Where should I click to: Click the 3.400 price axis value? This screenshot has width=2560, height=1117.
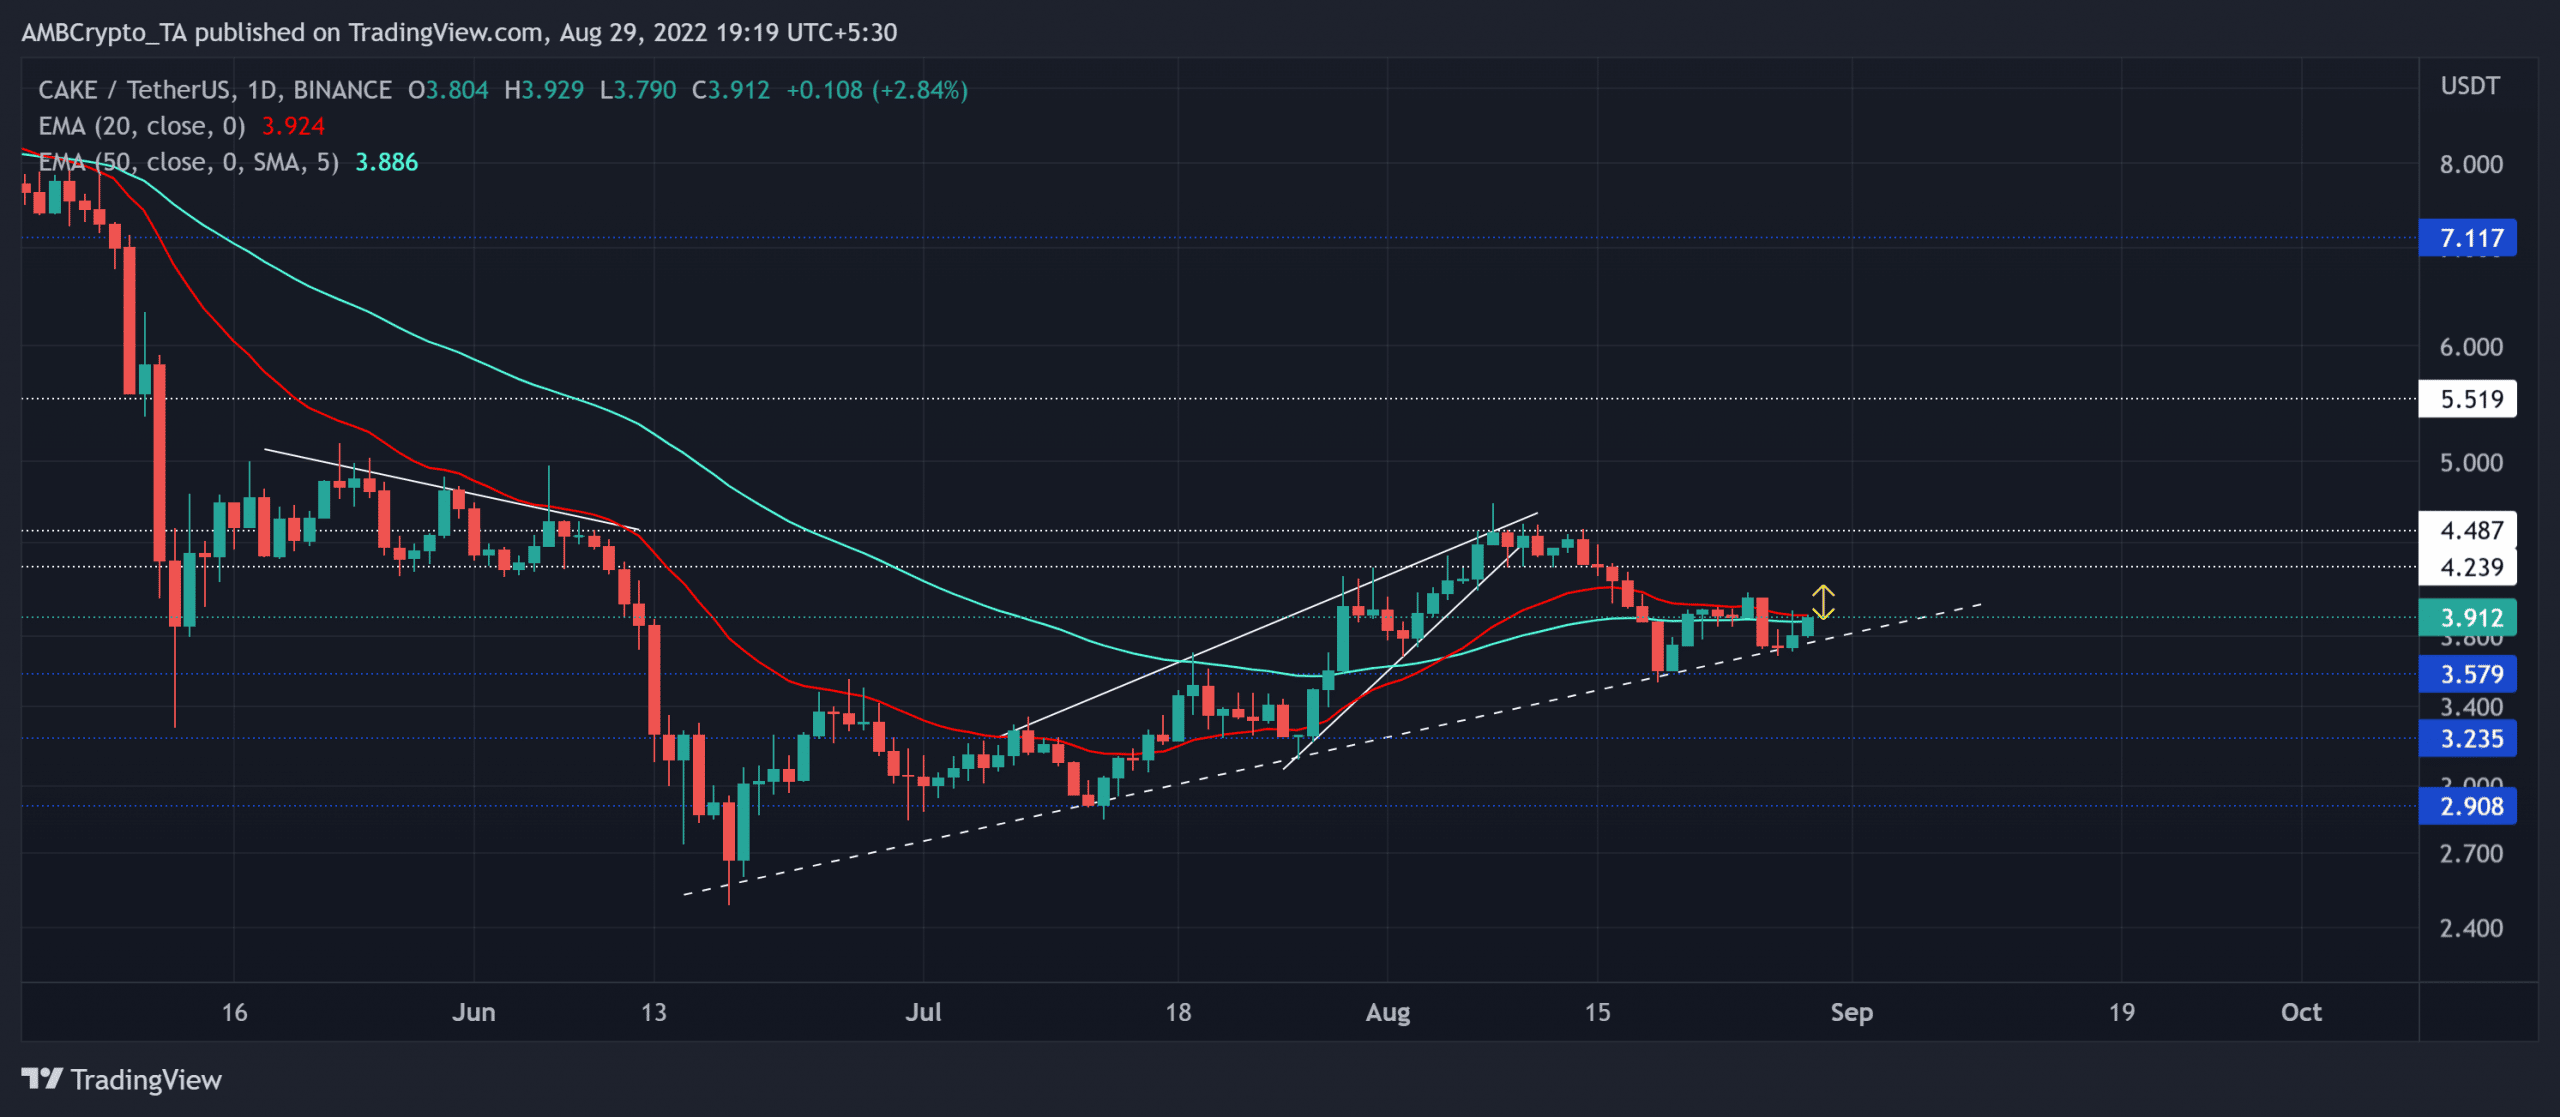click(x=2471, y=707)
